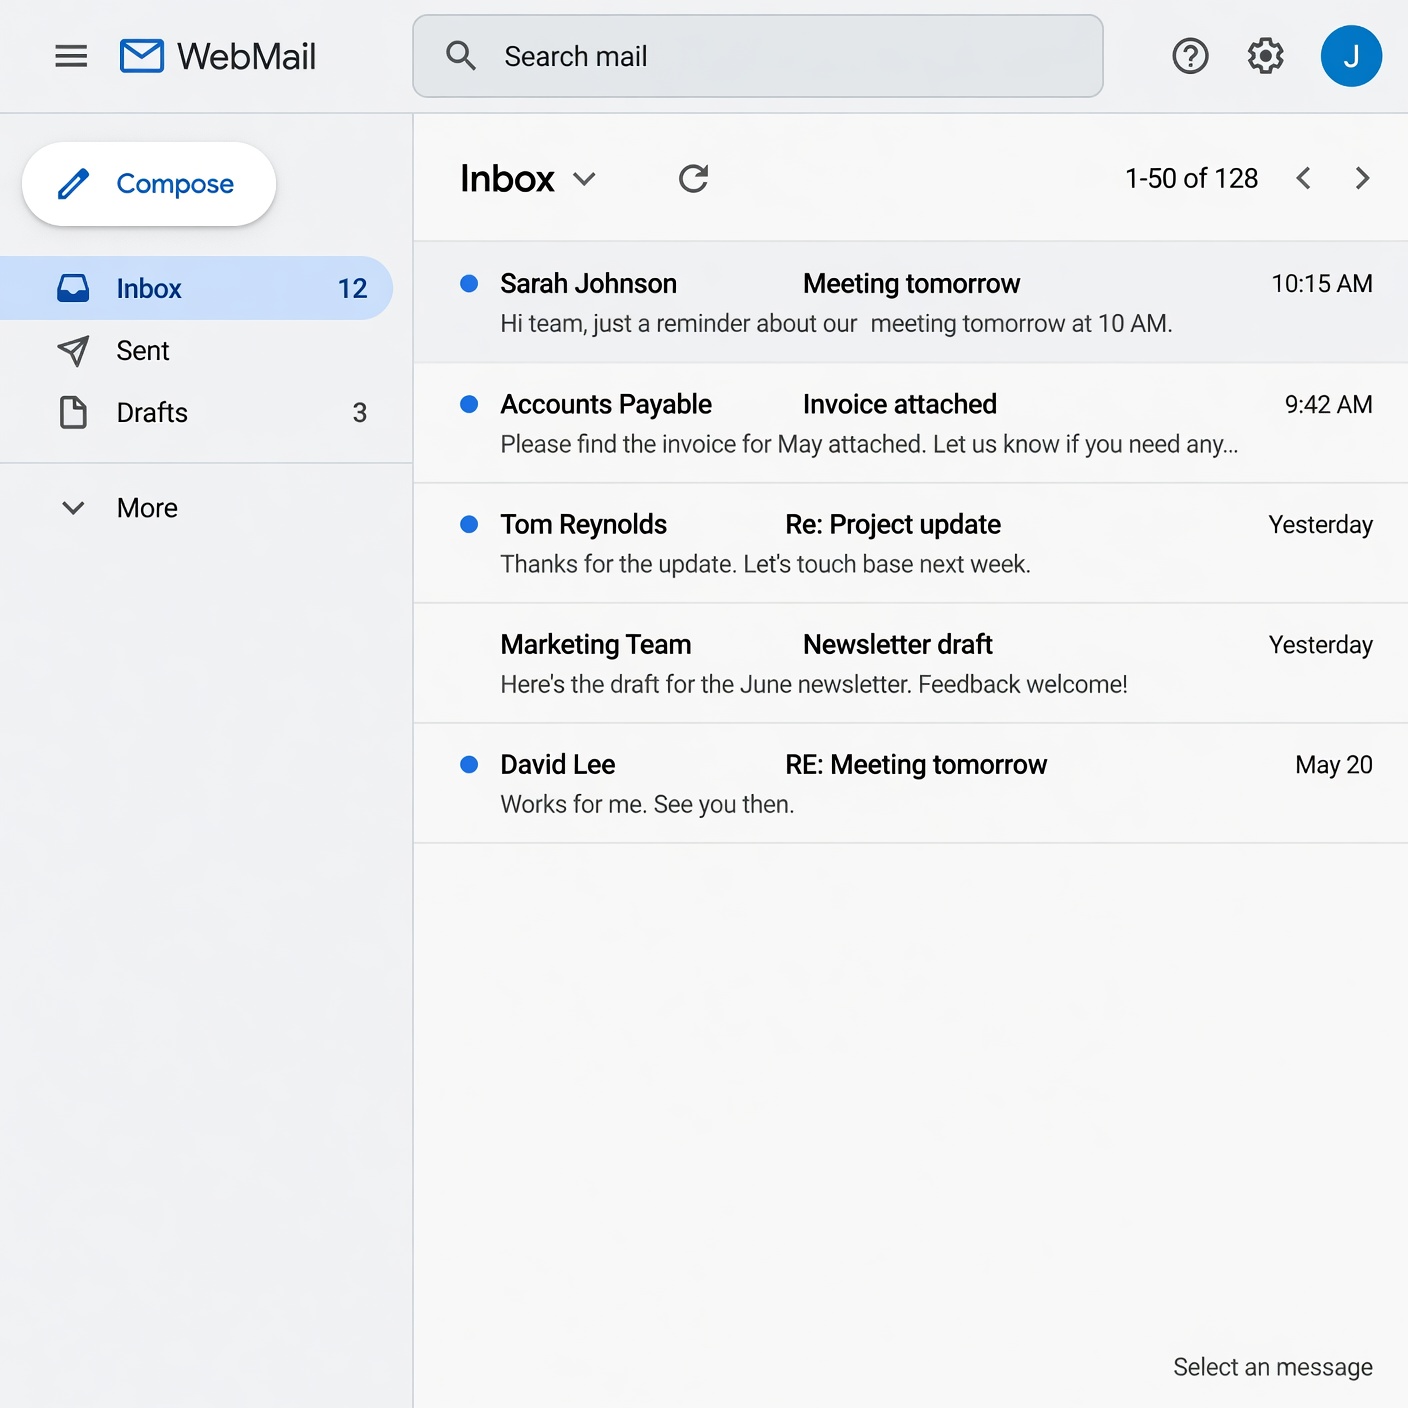Viewport: 1408px width, 1408px height.
Task: Click the 10:15 AM timestamp
Action: click(x=1321, y=283)
